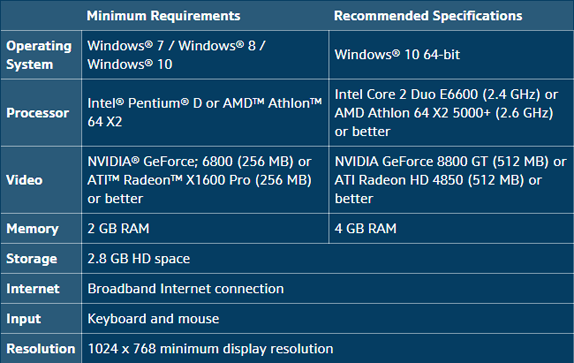
Task: Select the Video row label
Action: tap(24, 180)
